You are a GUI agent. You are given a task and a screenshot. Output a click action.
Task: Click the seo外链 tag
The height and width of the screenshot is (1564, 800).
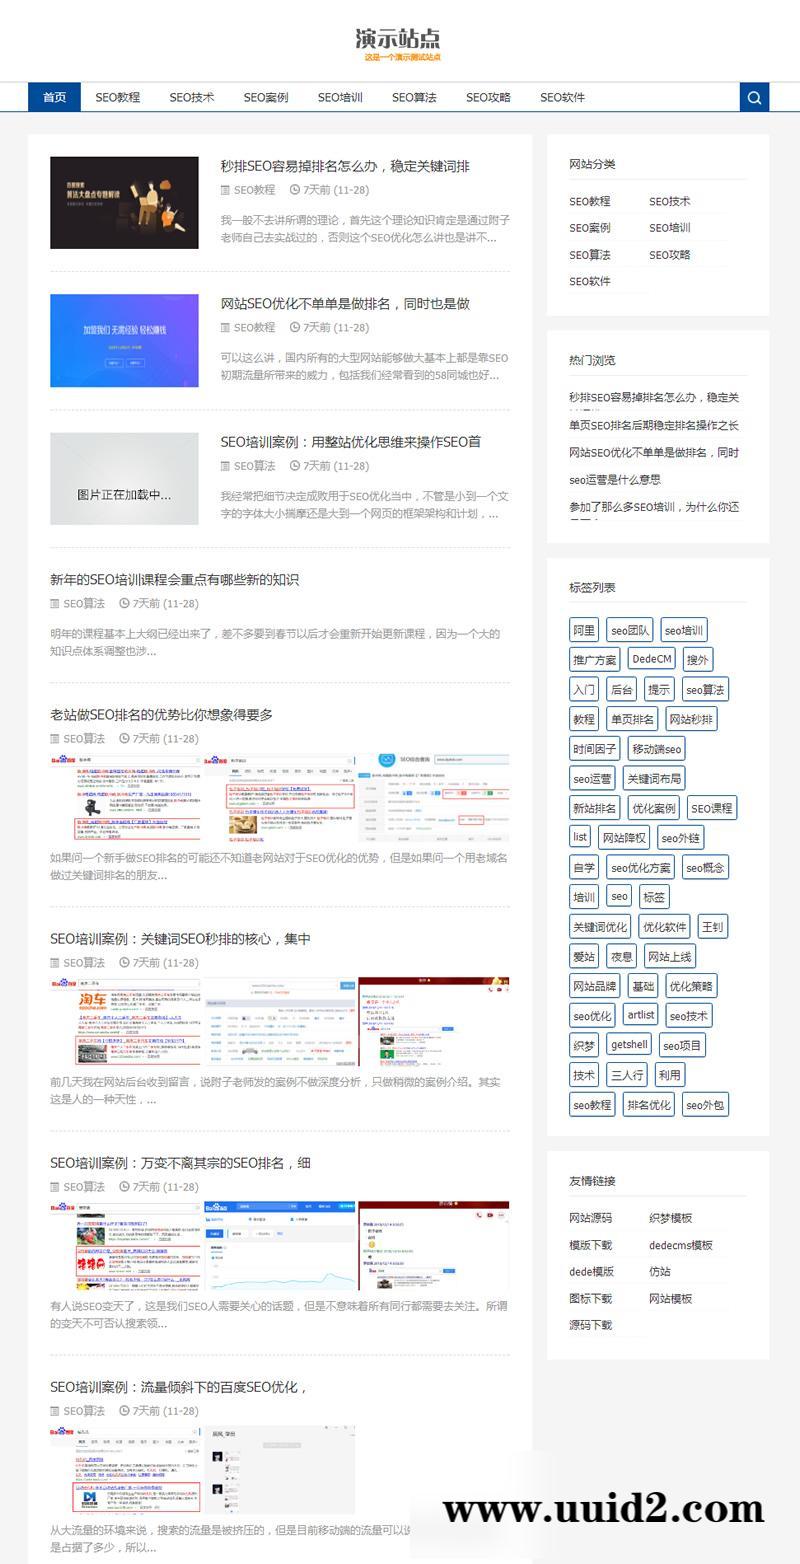(679, 837)
